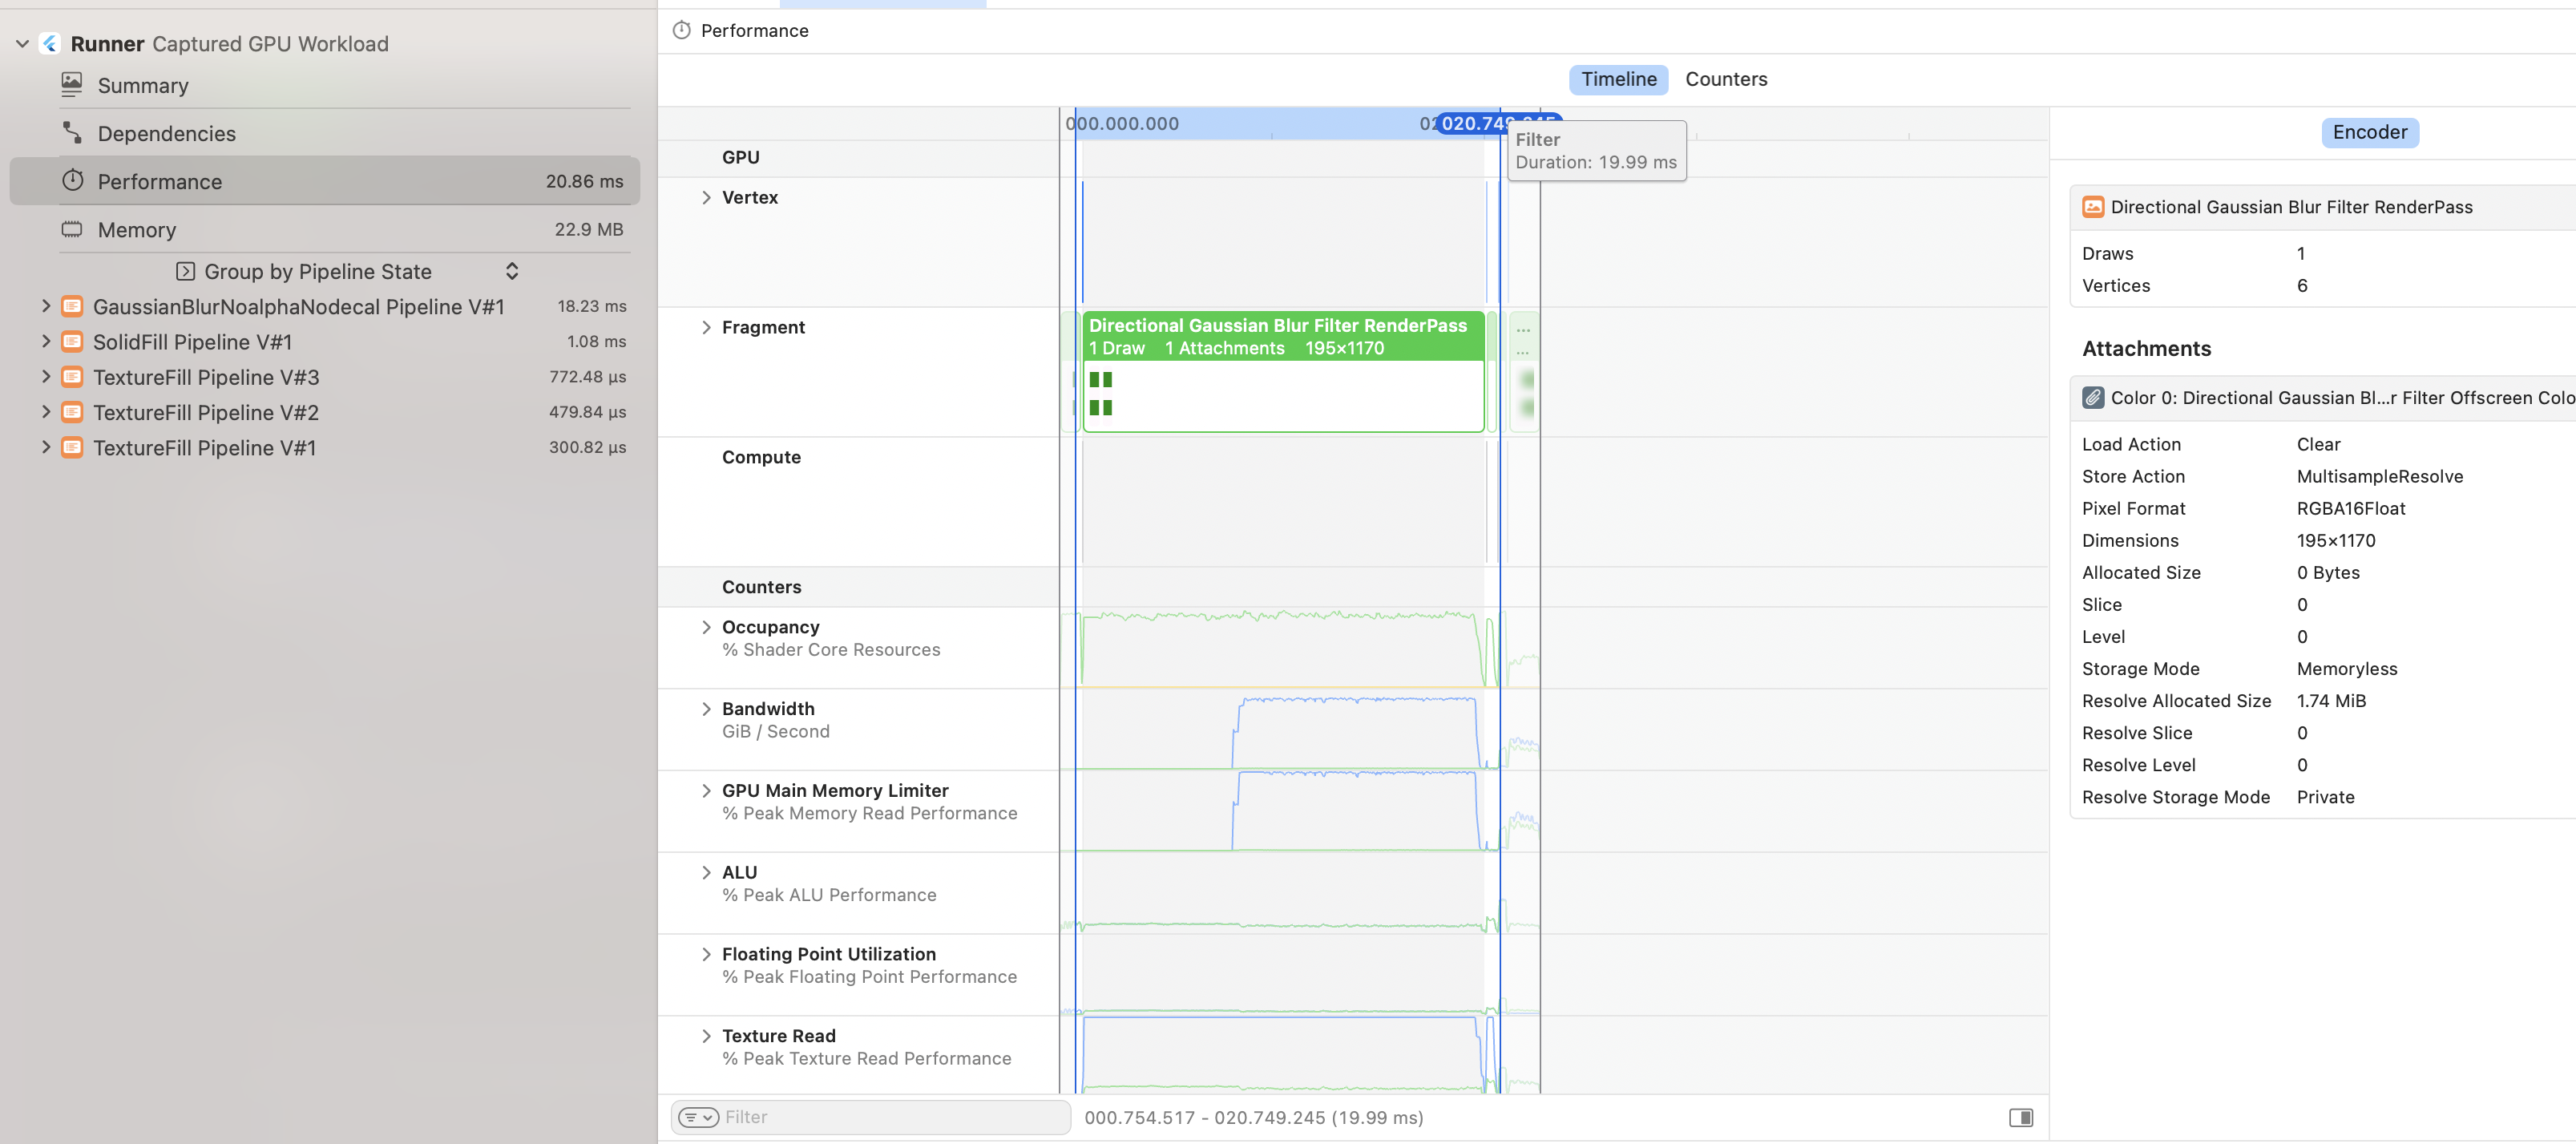Click the Color 0 attachment paperclip icon
Screen dimensions: 2576x1144
click(2092, 398)
